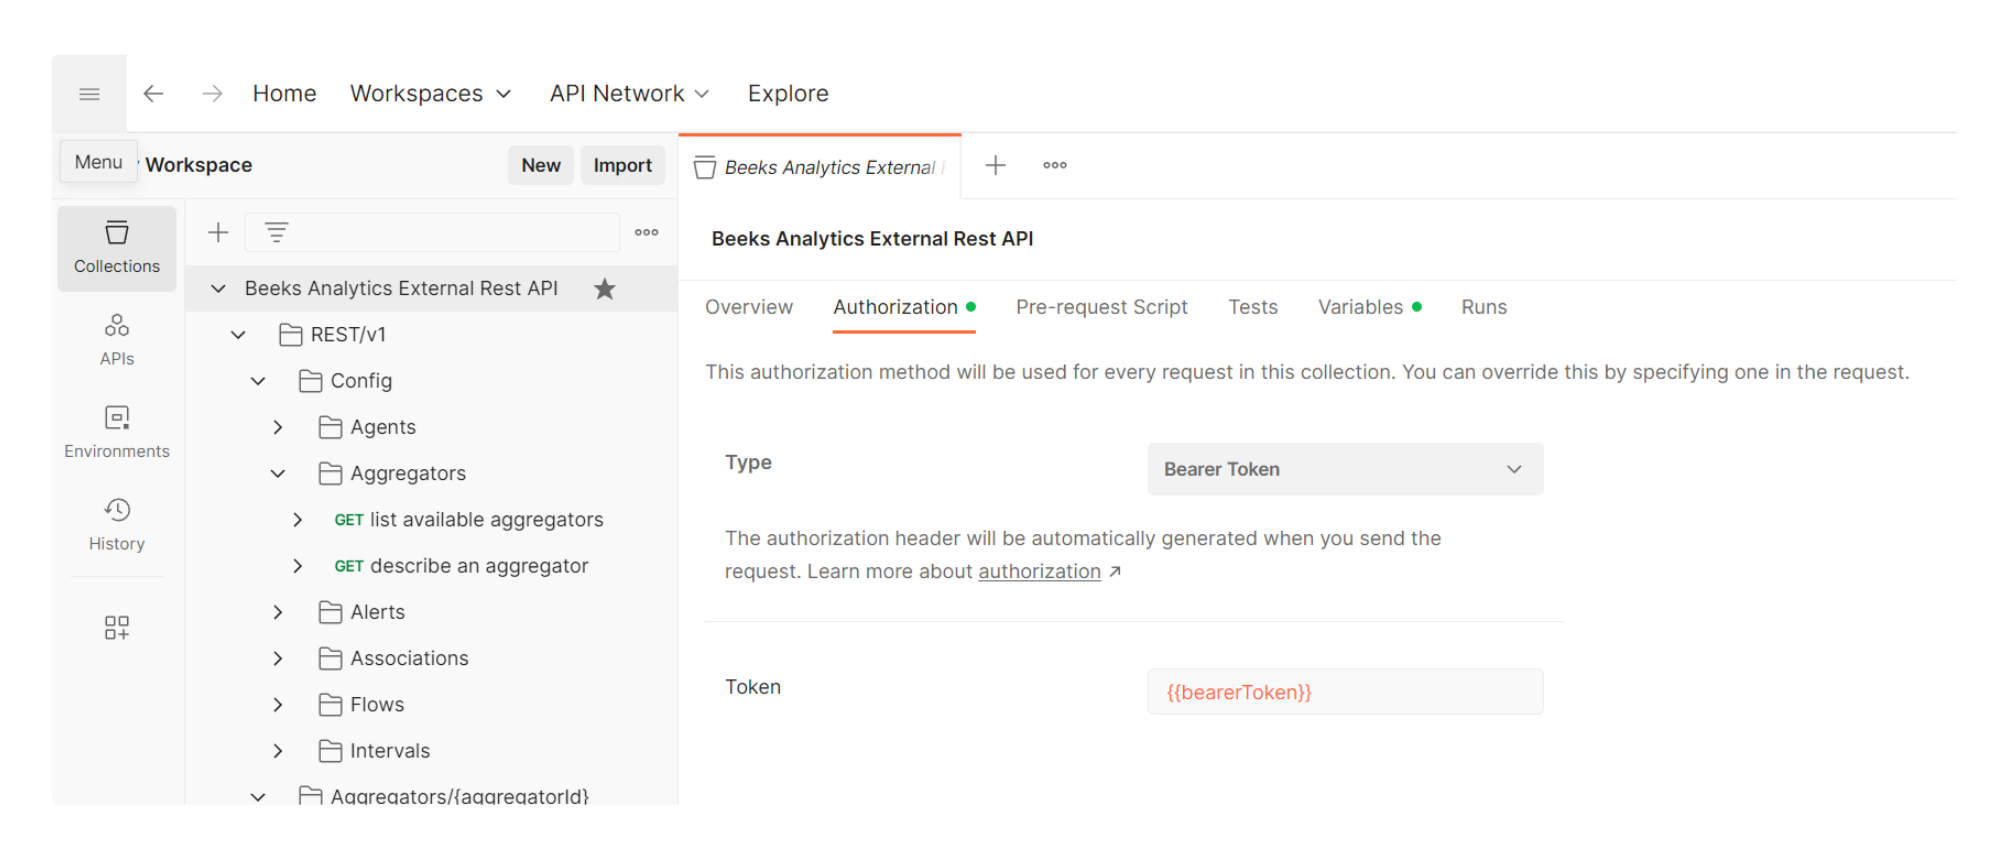Select the Authorization tab

pos(904,307)
